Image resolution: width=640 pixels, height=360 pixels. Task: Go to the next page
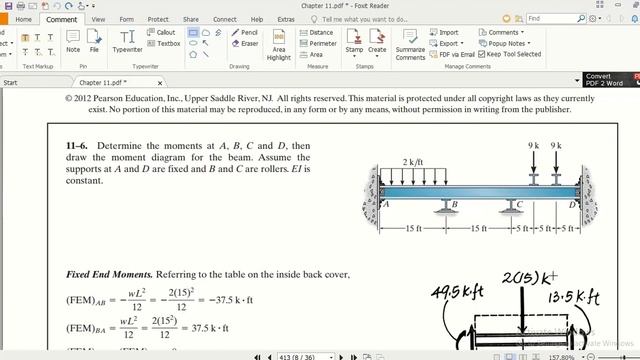point(341,357)
